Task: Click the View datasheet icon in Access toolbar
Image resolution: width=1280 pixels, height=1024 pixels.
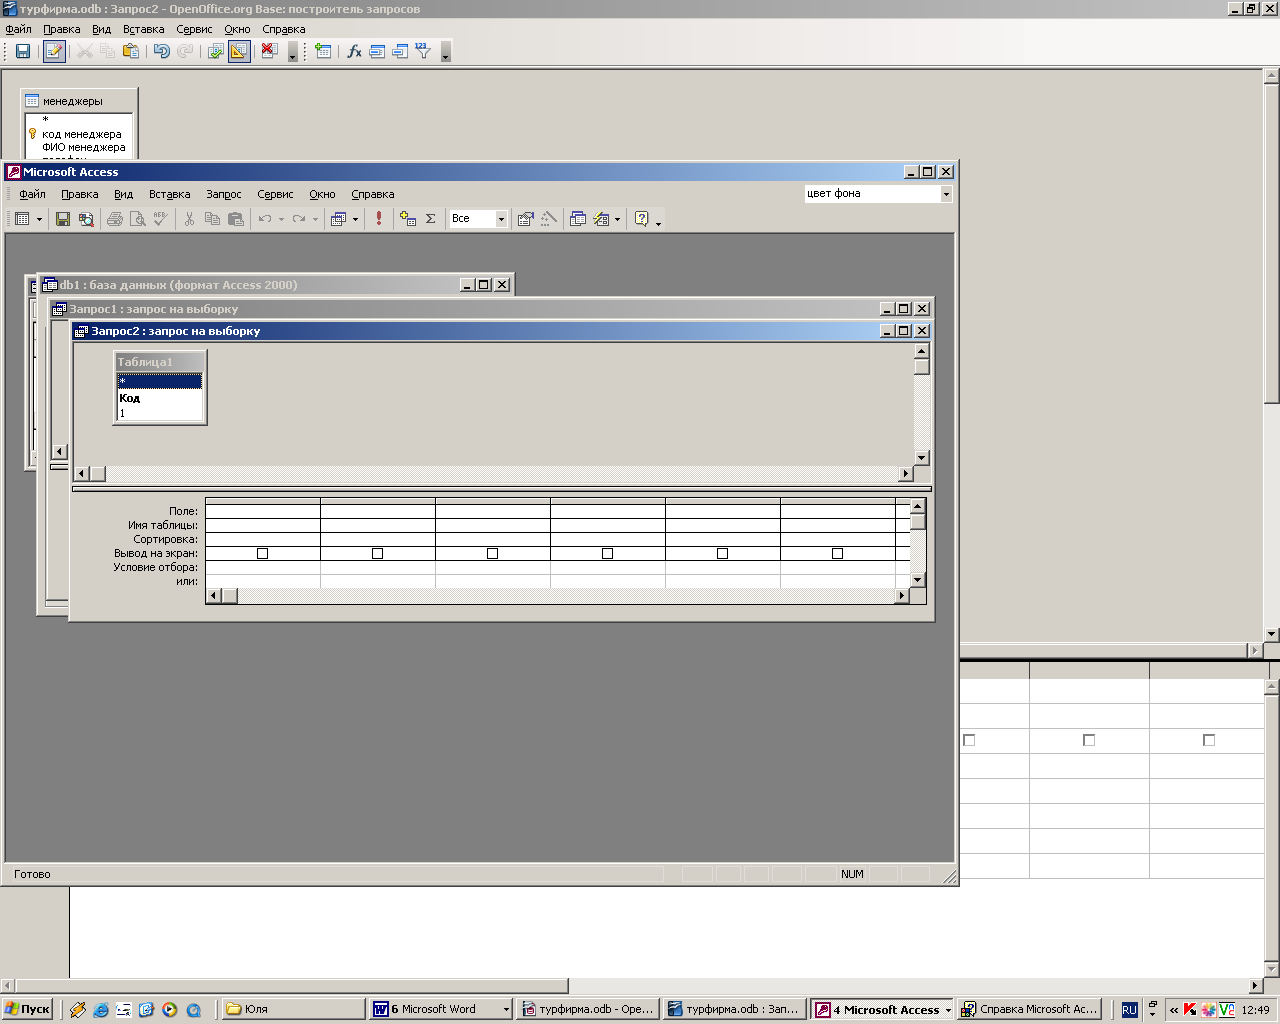Action: (x=22, y=219)
